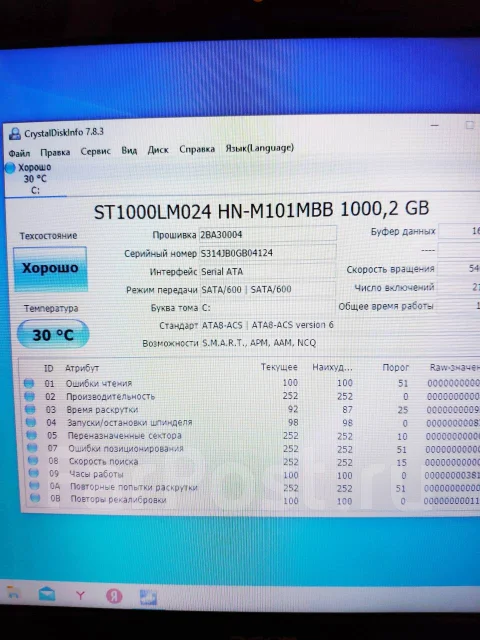Viewport: 480px width, 640px height.
Task: Select the Повторные попытки раскрутки attribute name
Action: tap(134, 487)
